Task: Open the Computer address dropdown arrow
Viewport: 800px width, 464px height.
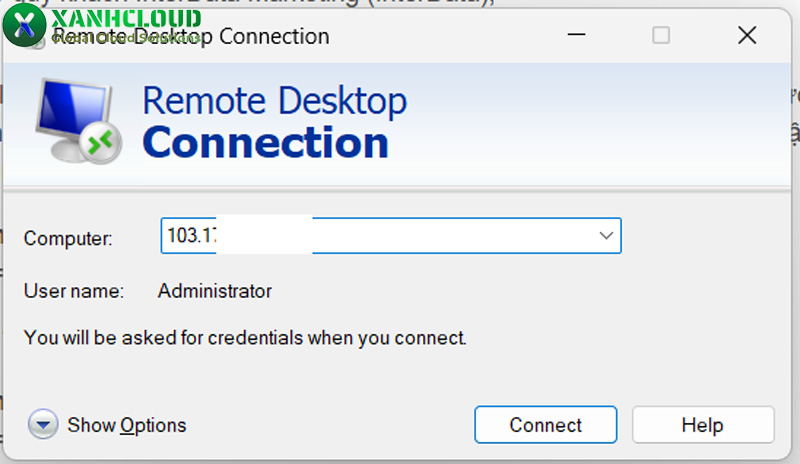Action: pos(605,236)
